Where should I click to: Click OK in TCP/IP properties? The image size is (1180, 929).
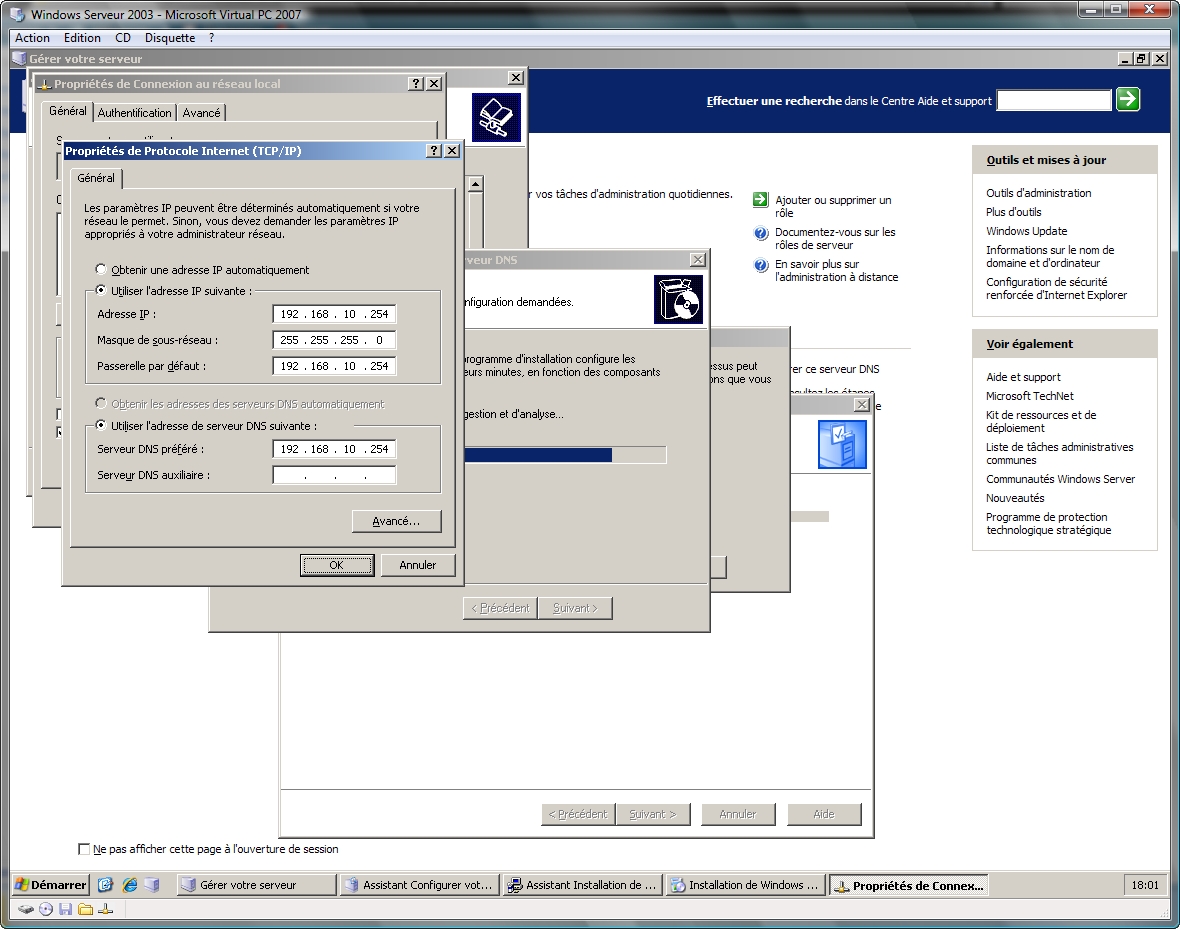tap(336, 565)
